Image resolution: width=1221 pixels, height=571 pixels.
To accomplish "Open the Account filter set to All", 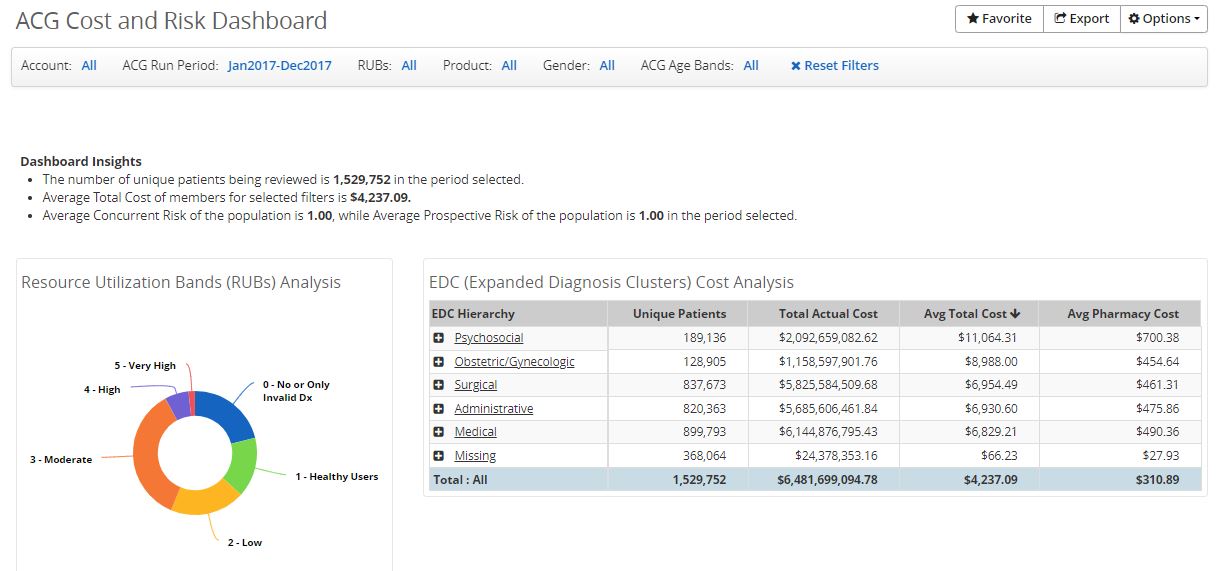I will tap(89, 66).
